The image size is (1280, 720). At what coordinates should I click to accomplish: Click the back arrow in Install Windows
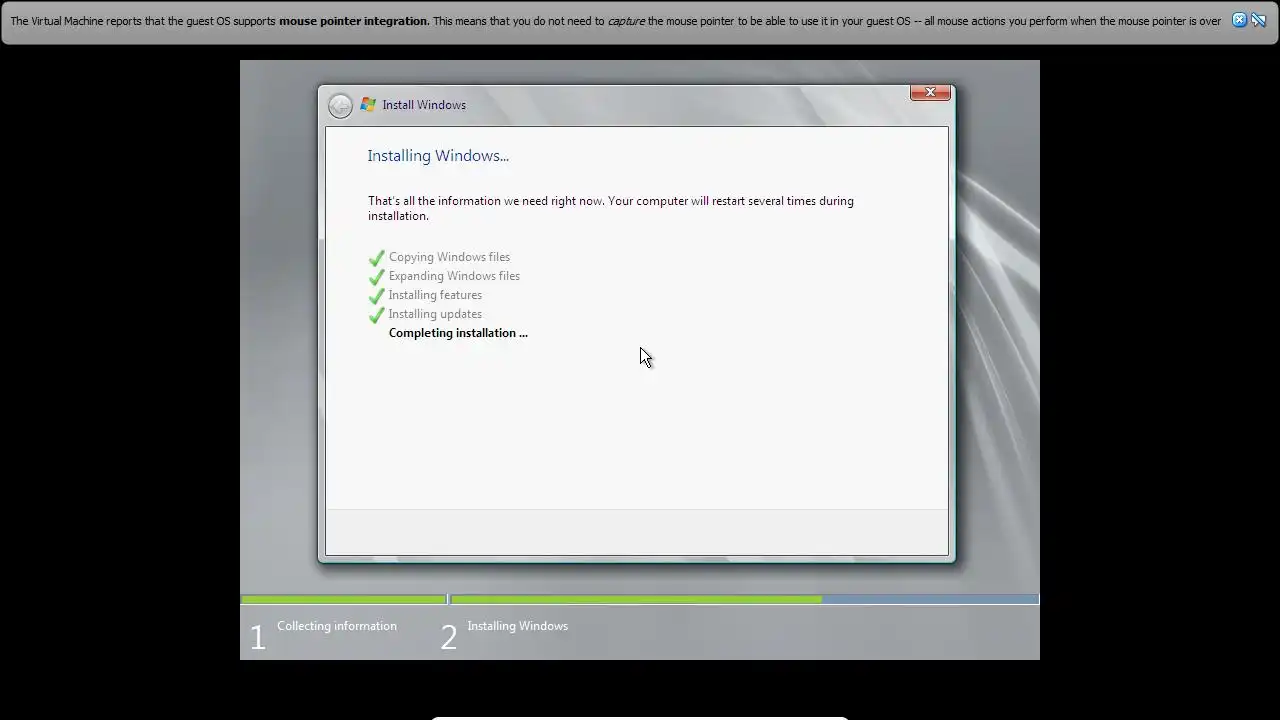(x=340, y=105)
